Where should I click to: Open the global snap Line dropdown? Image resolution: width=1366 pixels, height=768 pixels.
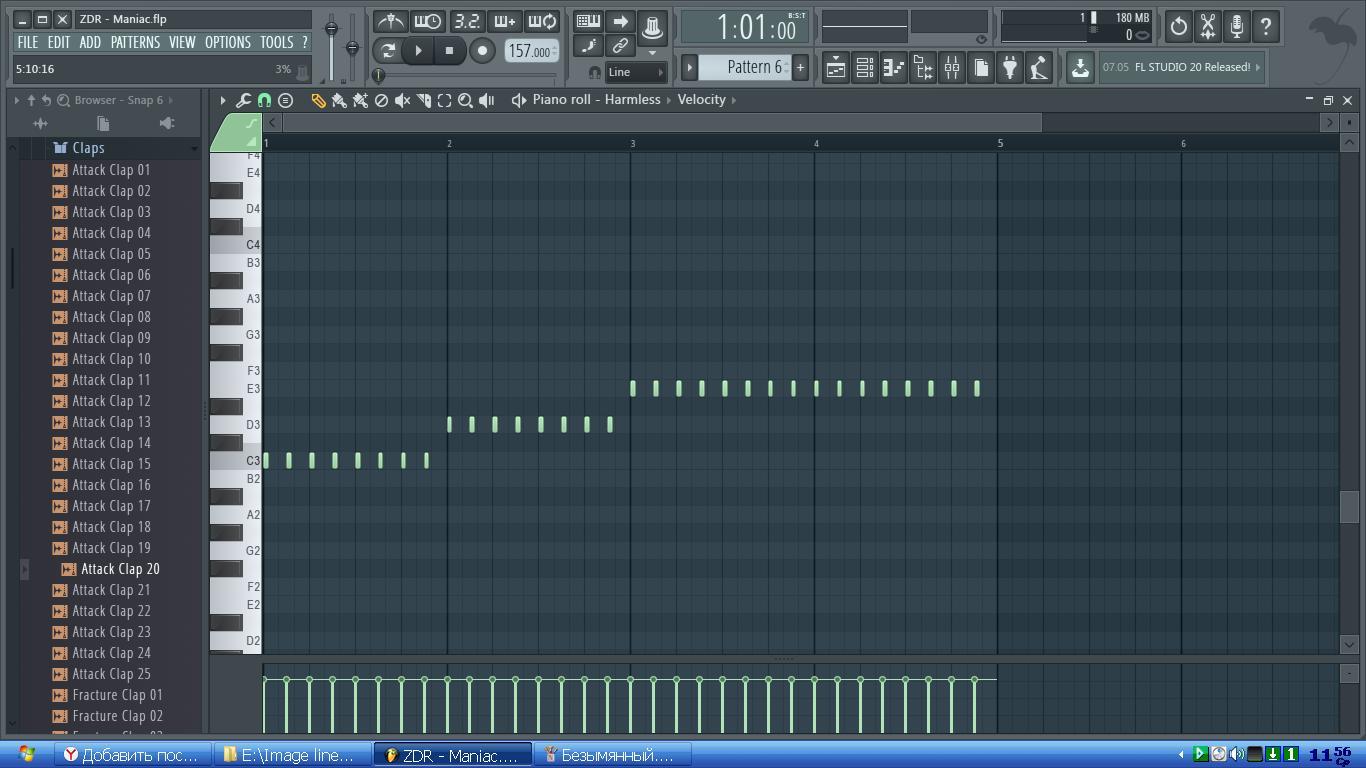[x=636, y=72]
